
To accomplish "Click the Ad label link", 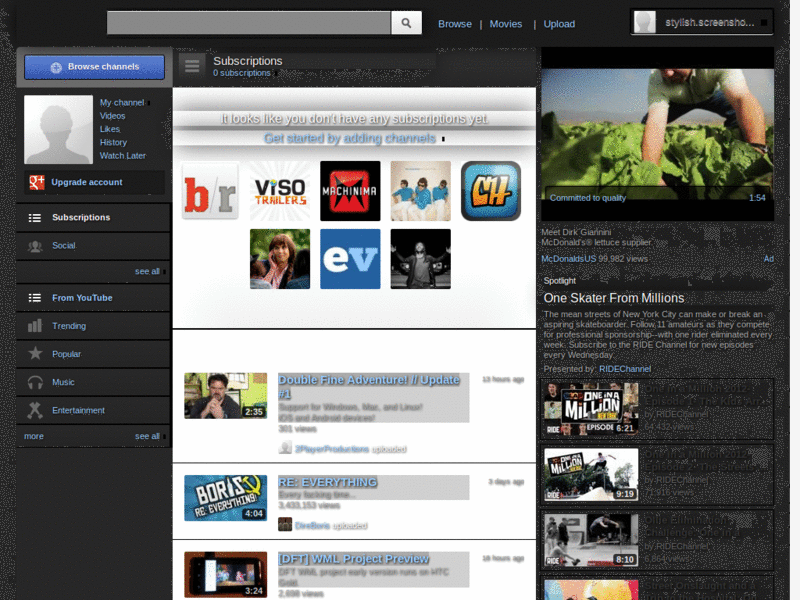I will tap(768, 259).
